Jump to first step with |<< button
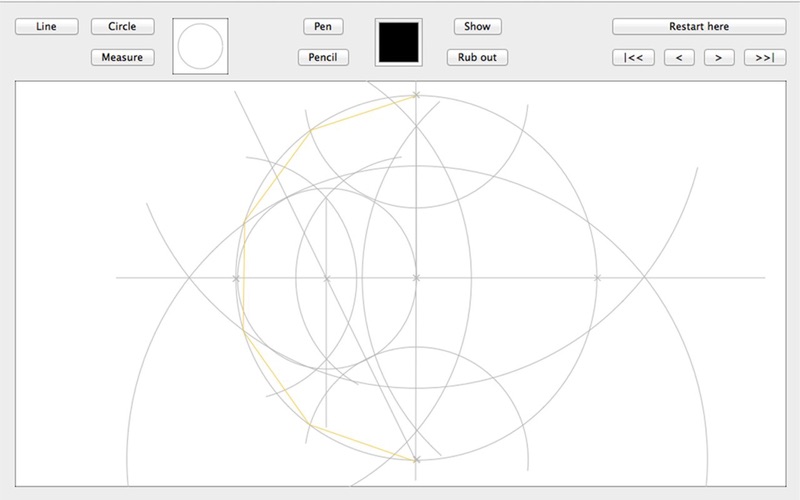The height and width of the screenshot is (500, 800). point(633,58)
